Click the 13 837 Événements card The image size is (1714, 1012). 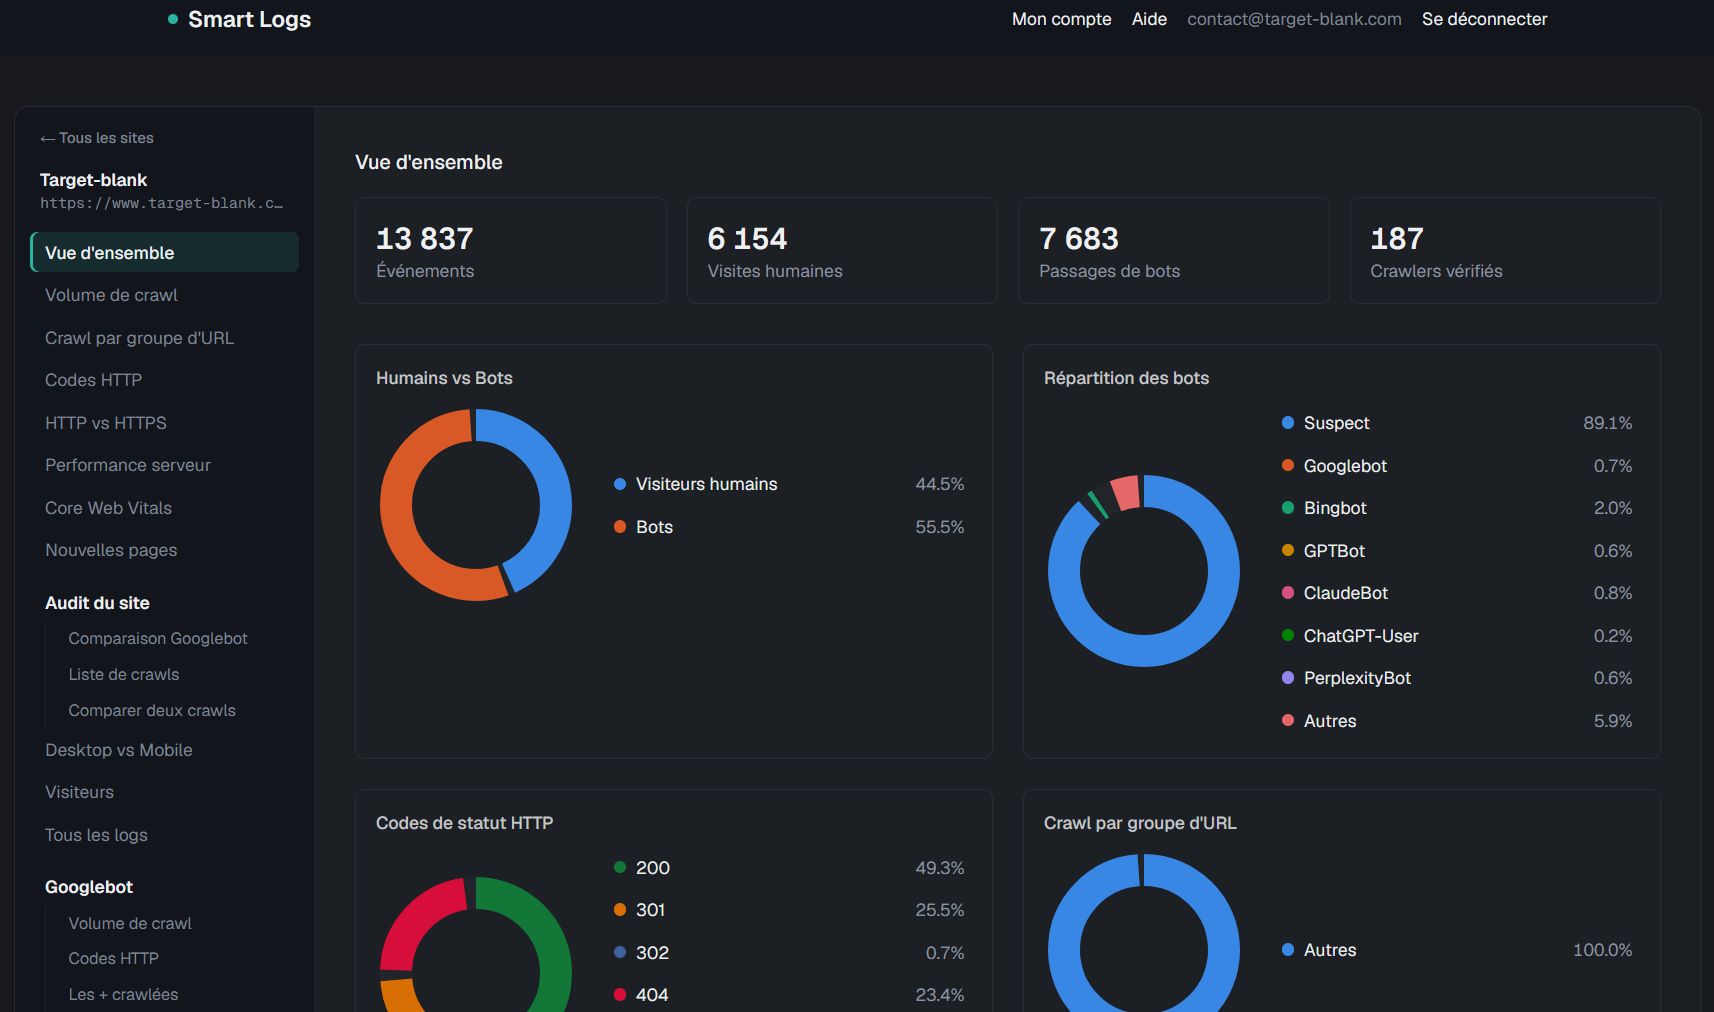510,250
